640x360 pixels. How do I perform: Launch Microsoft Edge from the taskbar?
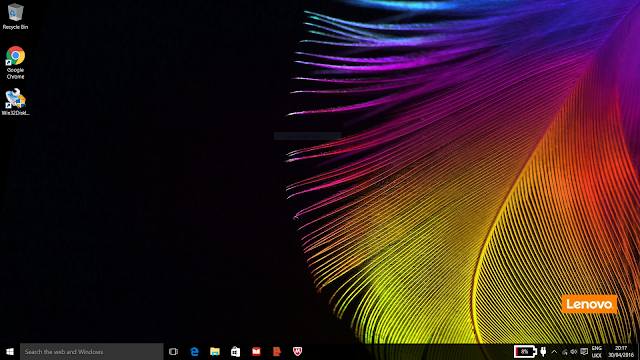(194, 351)
